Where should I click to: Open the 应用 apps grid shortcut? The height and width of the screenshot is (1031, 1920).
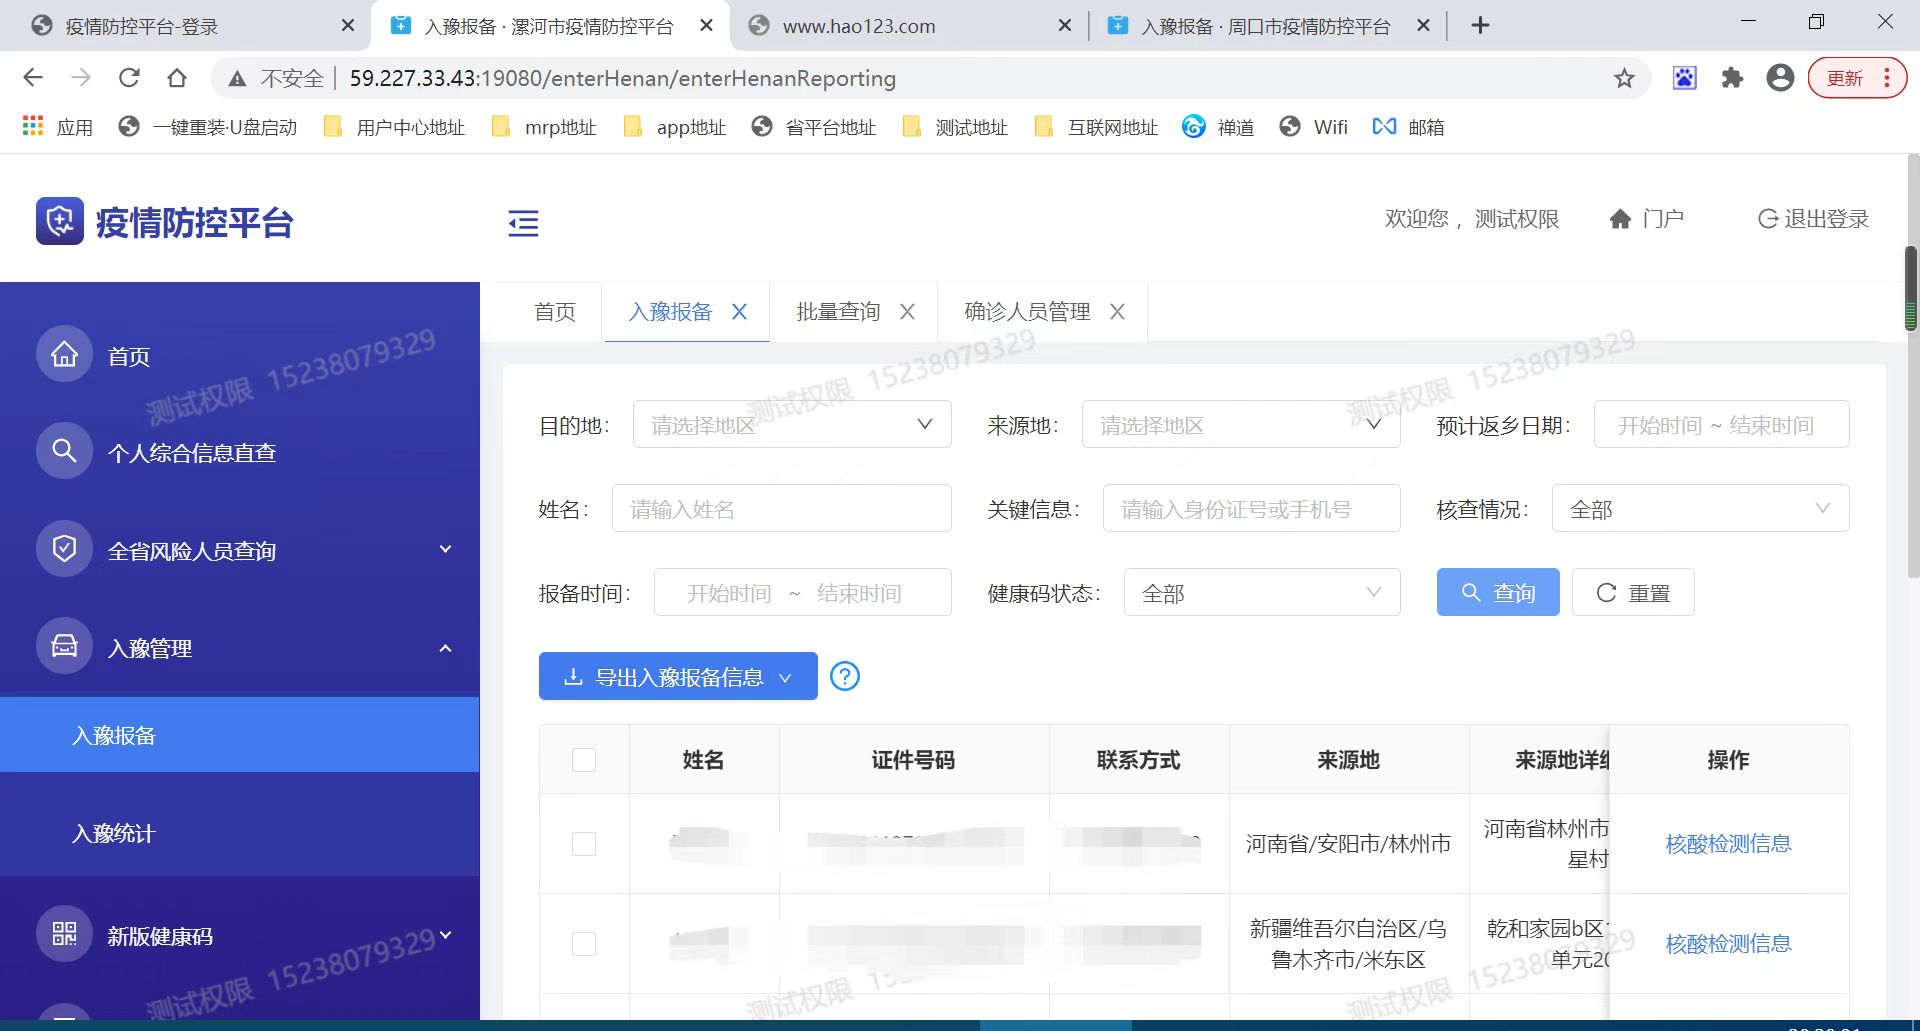57,127
